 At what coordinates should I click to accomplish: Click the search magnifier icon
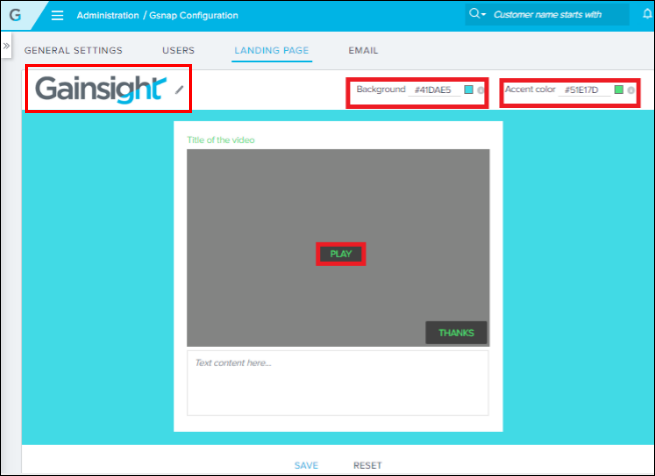(x=474, y=14)
